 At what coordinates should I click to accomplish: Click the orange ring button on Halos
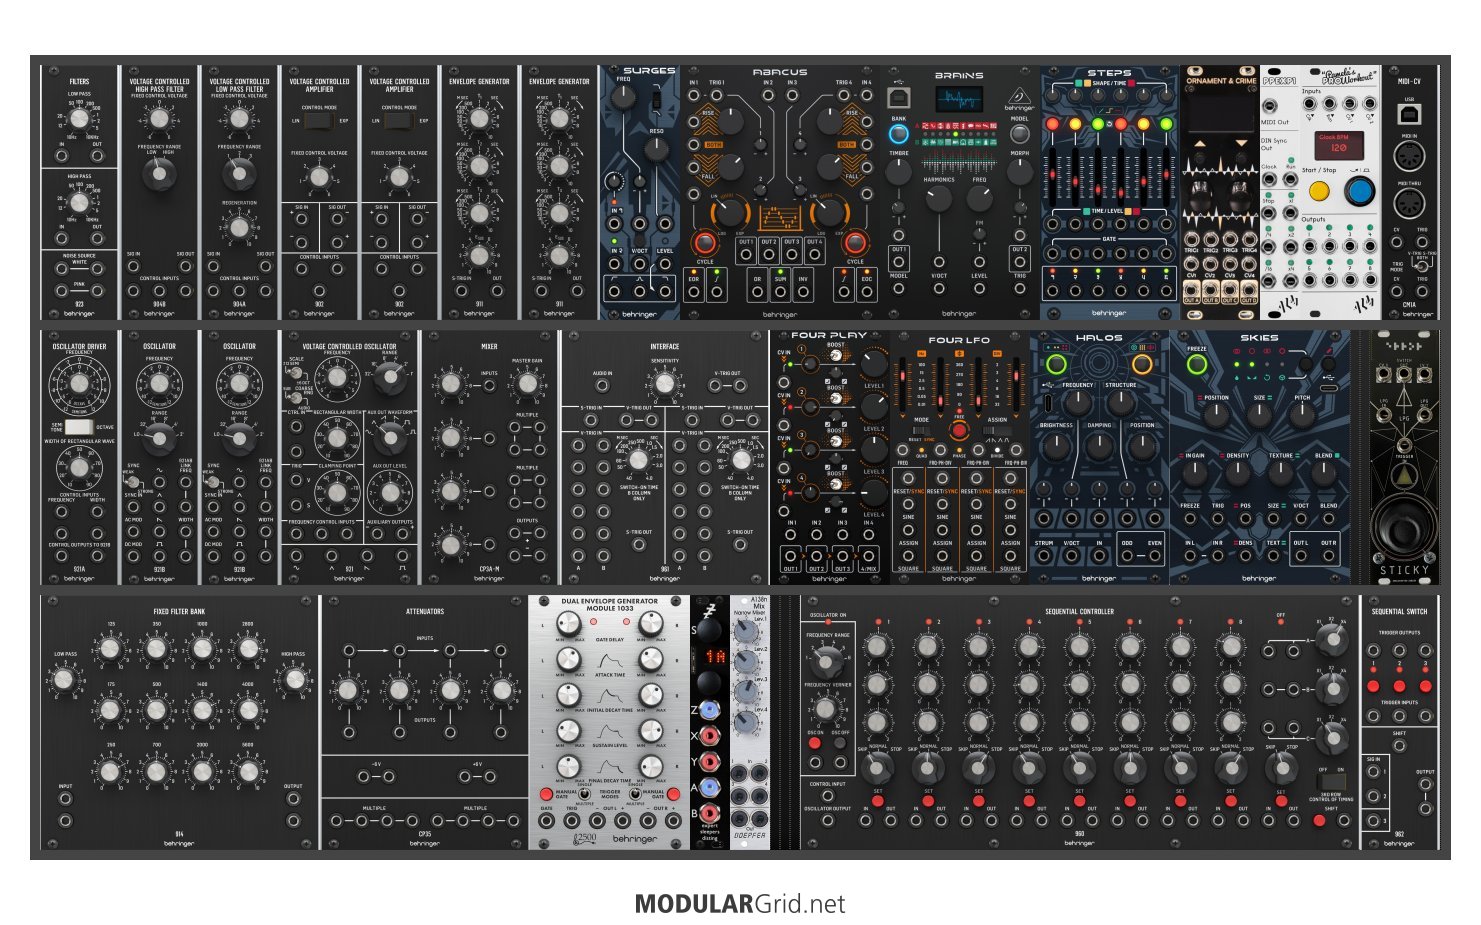point(1142,365)
